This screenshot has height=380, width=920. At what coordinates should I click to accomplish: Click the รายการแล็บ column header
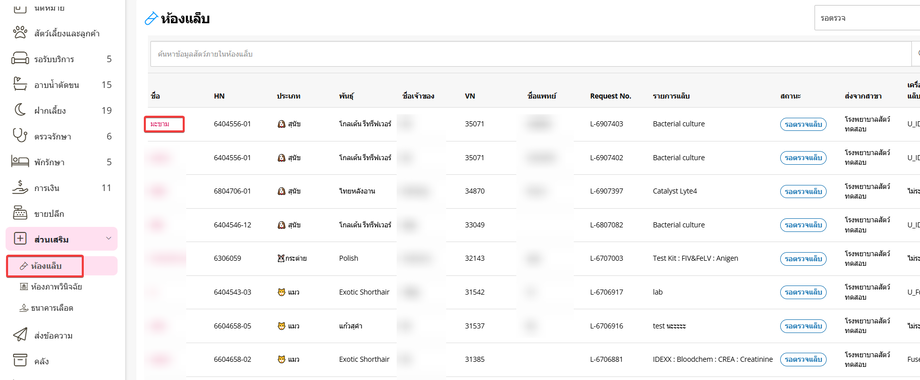pyautogui.click(x=670, y=96)
